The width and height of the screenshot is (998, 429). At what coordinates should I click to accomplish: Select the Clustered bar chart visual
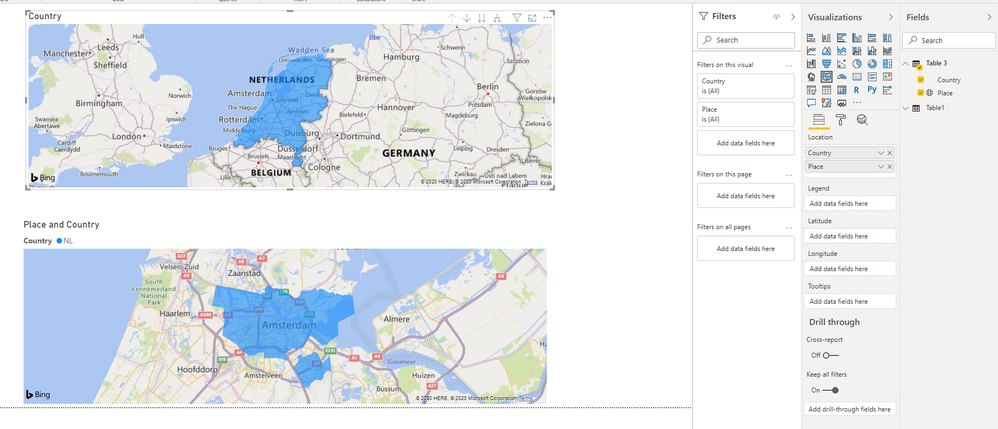click(x=841, y=38)
